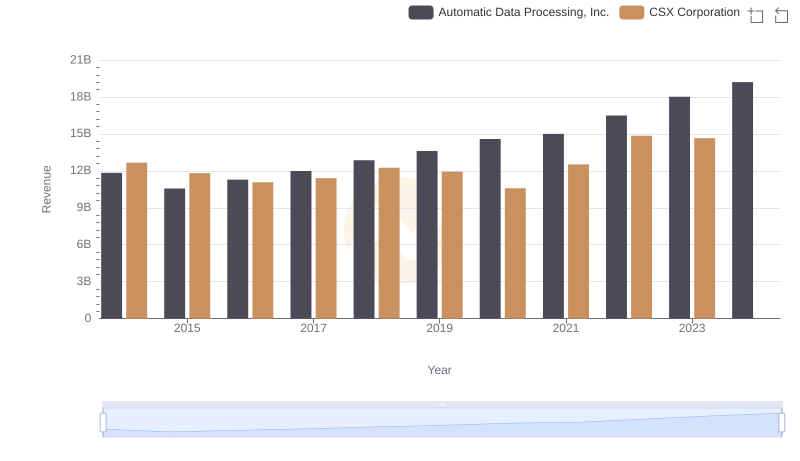
Task: Click the top grip bar of the zoom slider
Action: [x=442, y=404]
